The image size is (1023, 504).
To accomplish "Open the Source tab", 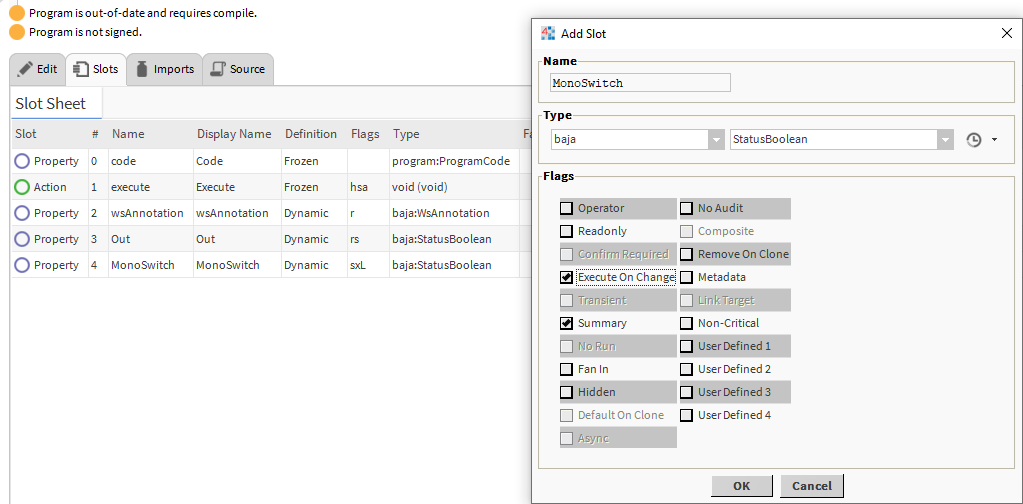I will click(x=238, y=69).
